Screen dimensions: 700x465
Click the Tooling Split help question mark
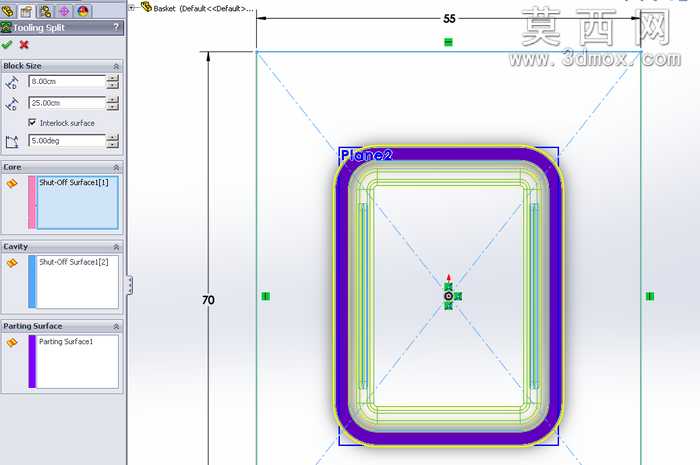pos(116,27)
